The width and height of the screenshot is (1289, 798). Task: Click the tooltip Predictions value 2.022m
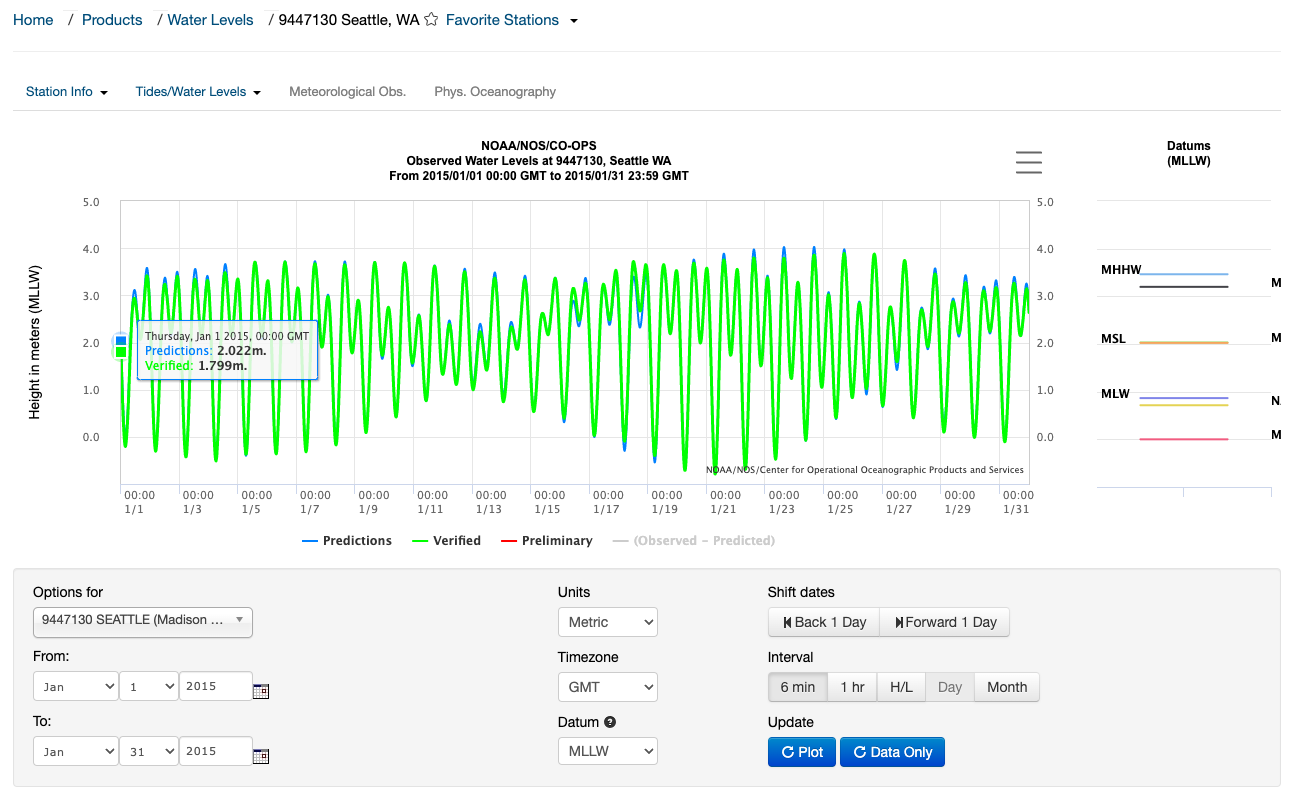click(x=242, y=351)
